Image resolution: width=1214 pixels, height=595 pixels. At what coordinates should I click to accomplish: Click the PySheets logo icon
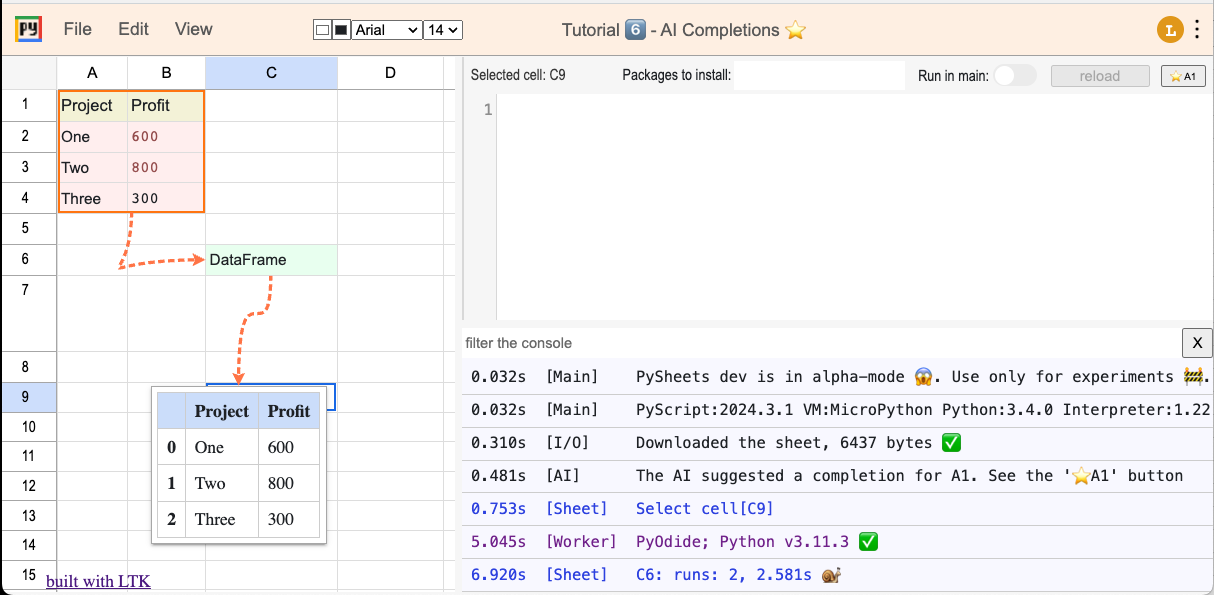(x=28, y=29)
